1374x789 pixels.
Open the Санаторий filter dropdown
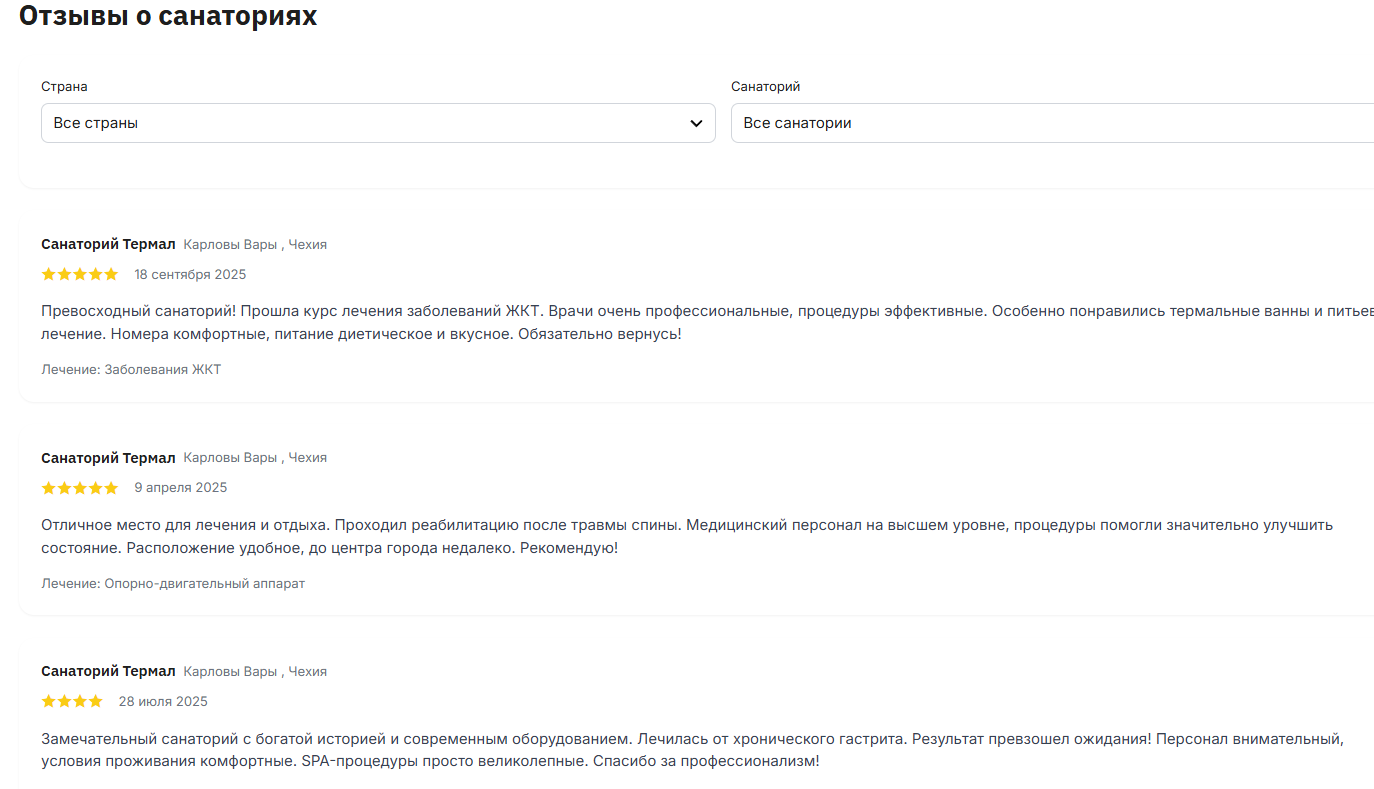click(1052, 123)
